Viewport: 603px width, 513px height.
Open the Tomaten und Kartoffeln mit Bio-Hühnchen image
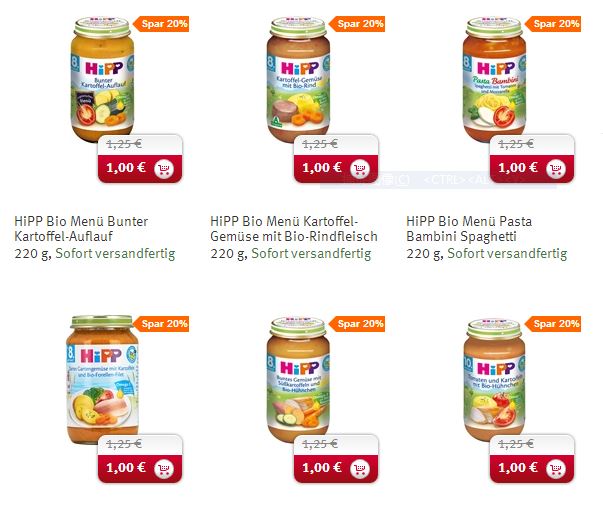coord(494,380)
